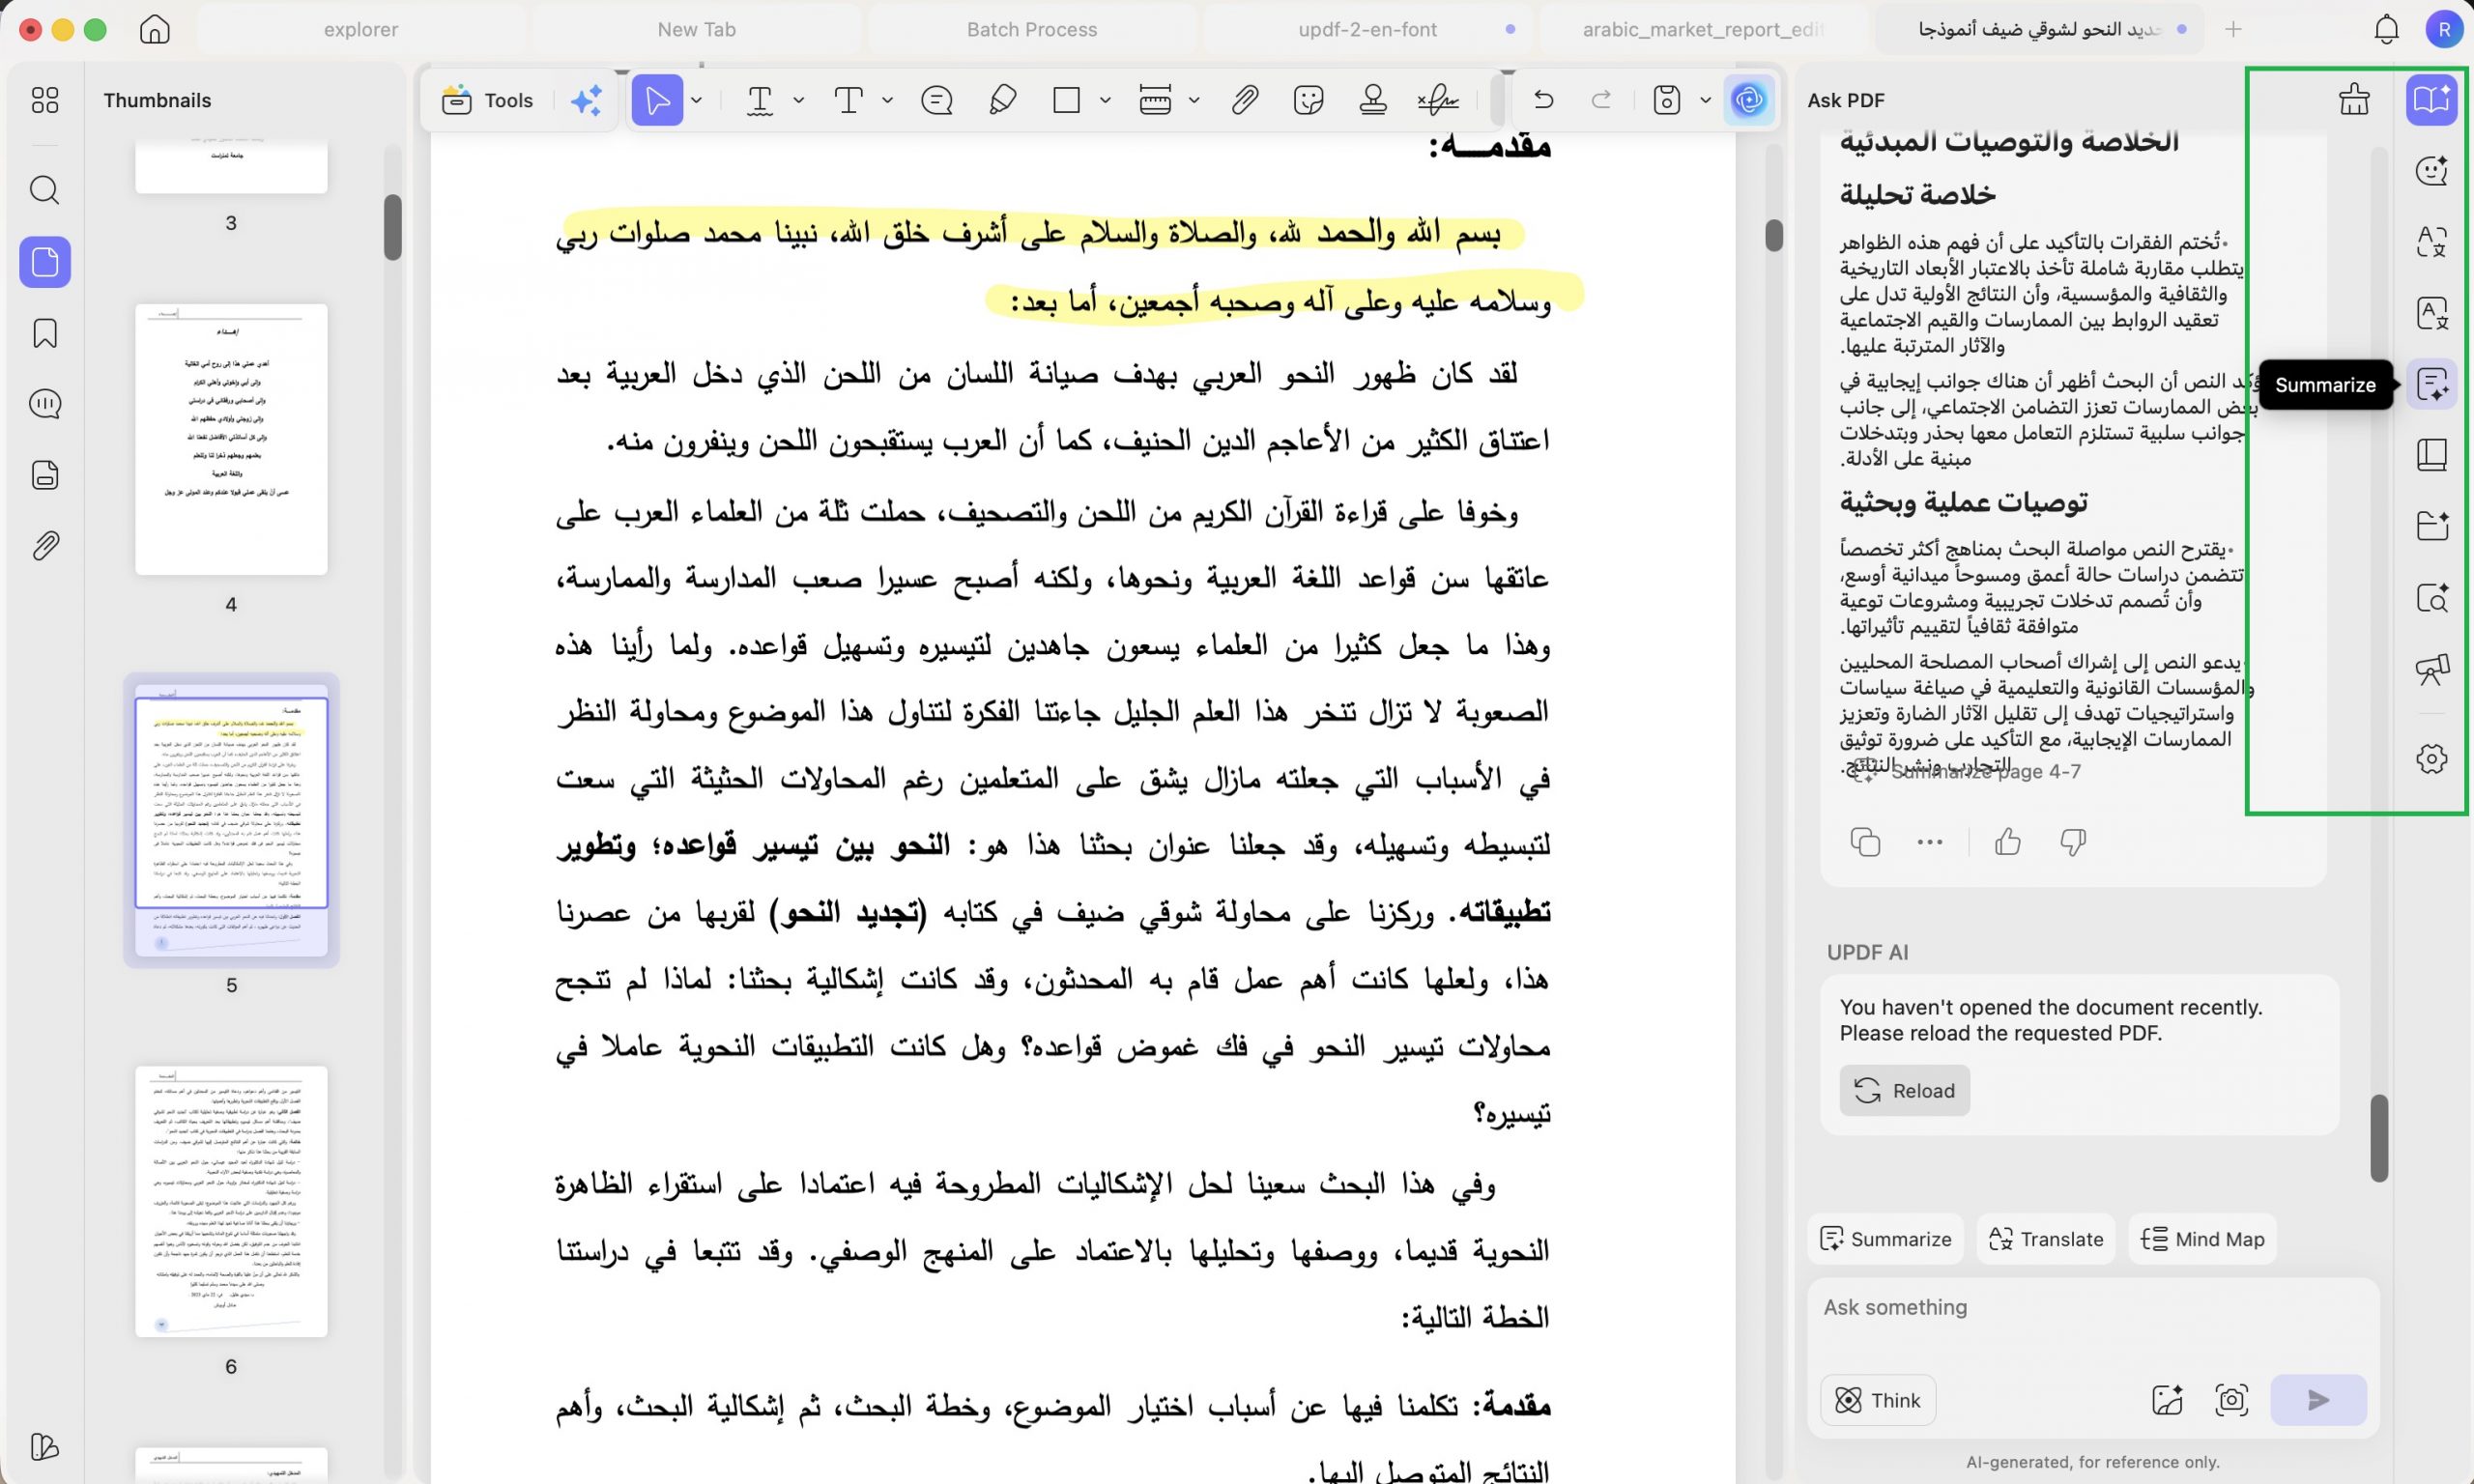Toggle the Think mode button
Viewport: 2474px width, 1484px height.
click(x=1878, y=1400)
